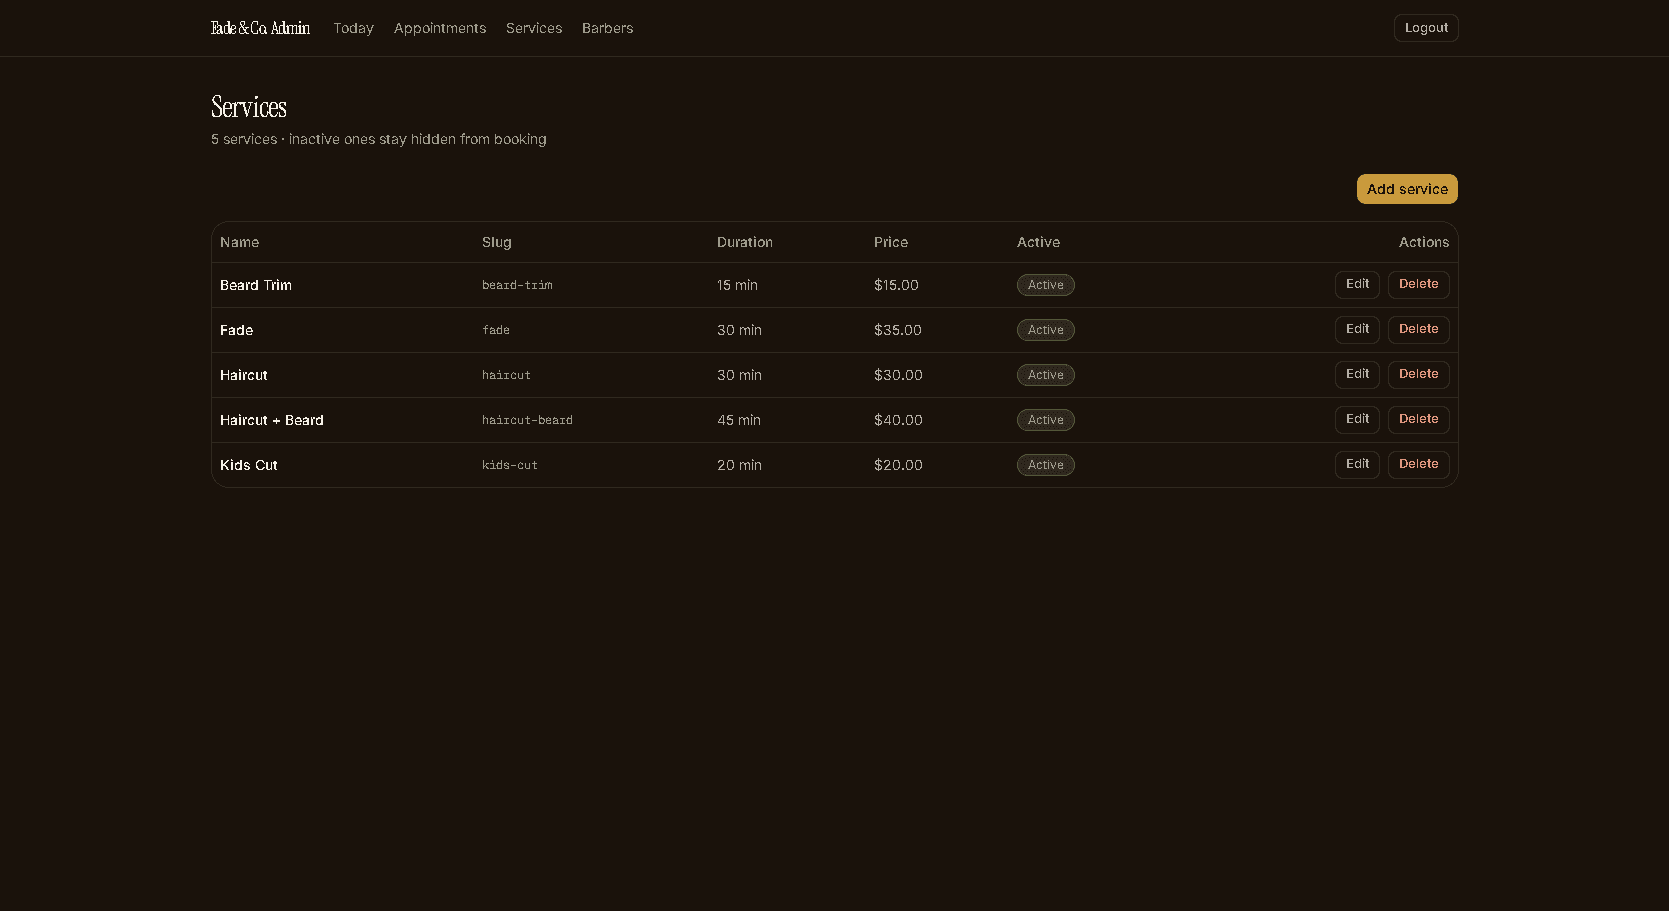This screenshot has height=911, width=1669.
Task: Open the Appointments section
Action: click(440, 28)
